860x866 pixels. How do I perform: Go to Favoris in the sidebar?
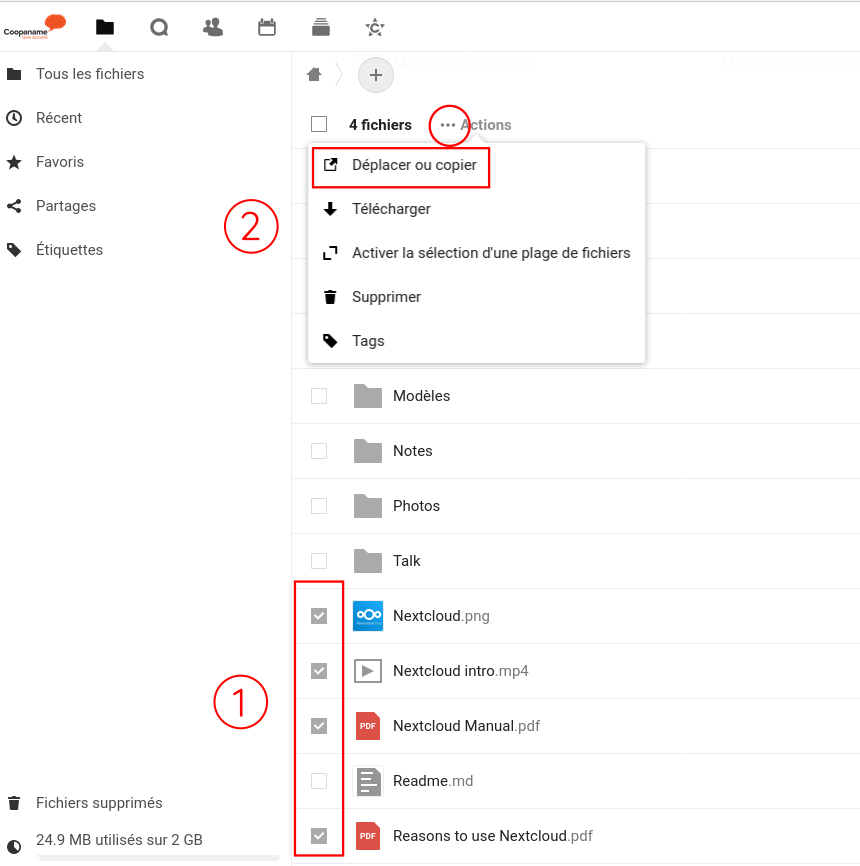click(x=60, y=162)
